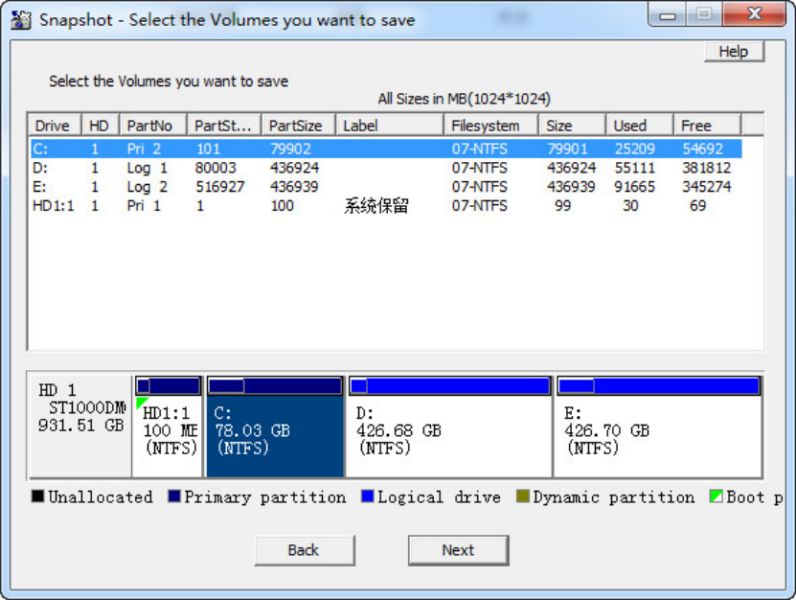Sort by the PartNo column header

[x=153, y=125]
